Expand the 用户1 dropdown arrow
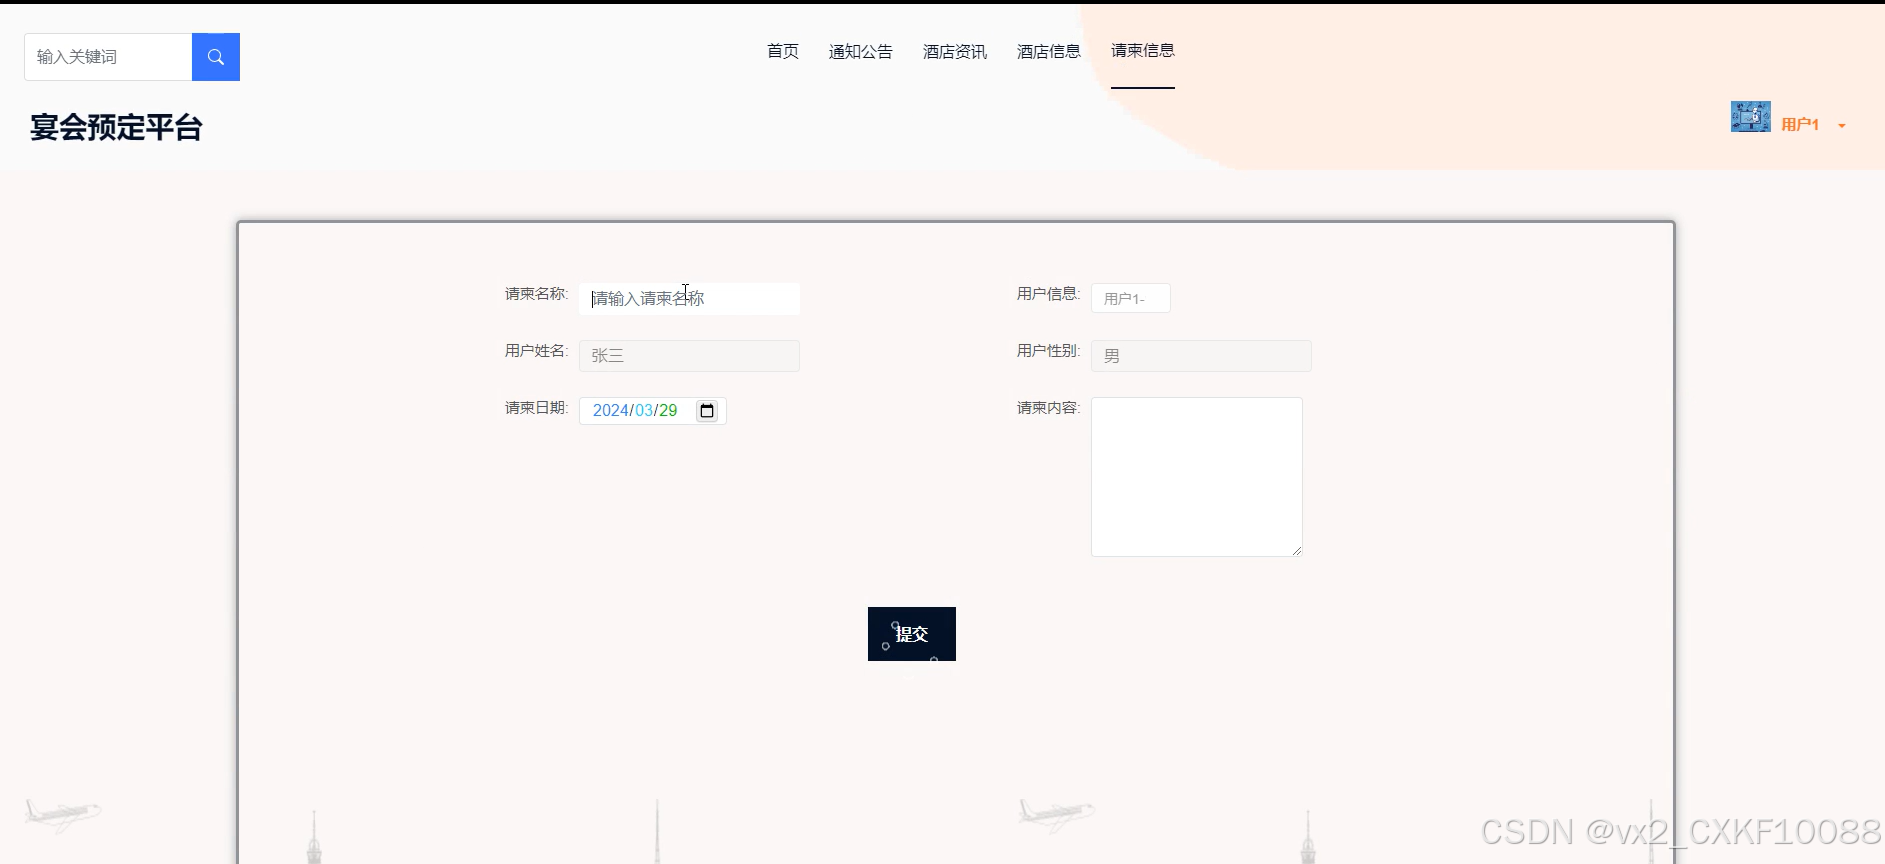Screen dimensions: 1885x864 (1842, 126)
